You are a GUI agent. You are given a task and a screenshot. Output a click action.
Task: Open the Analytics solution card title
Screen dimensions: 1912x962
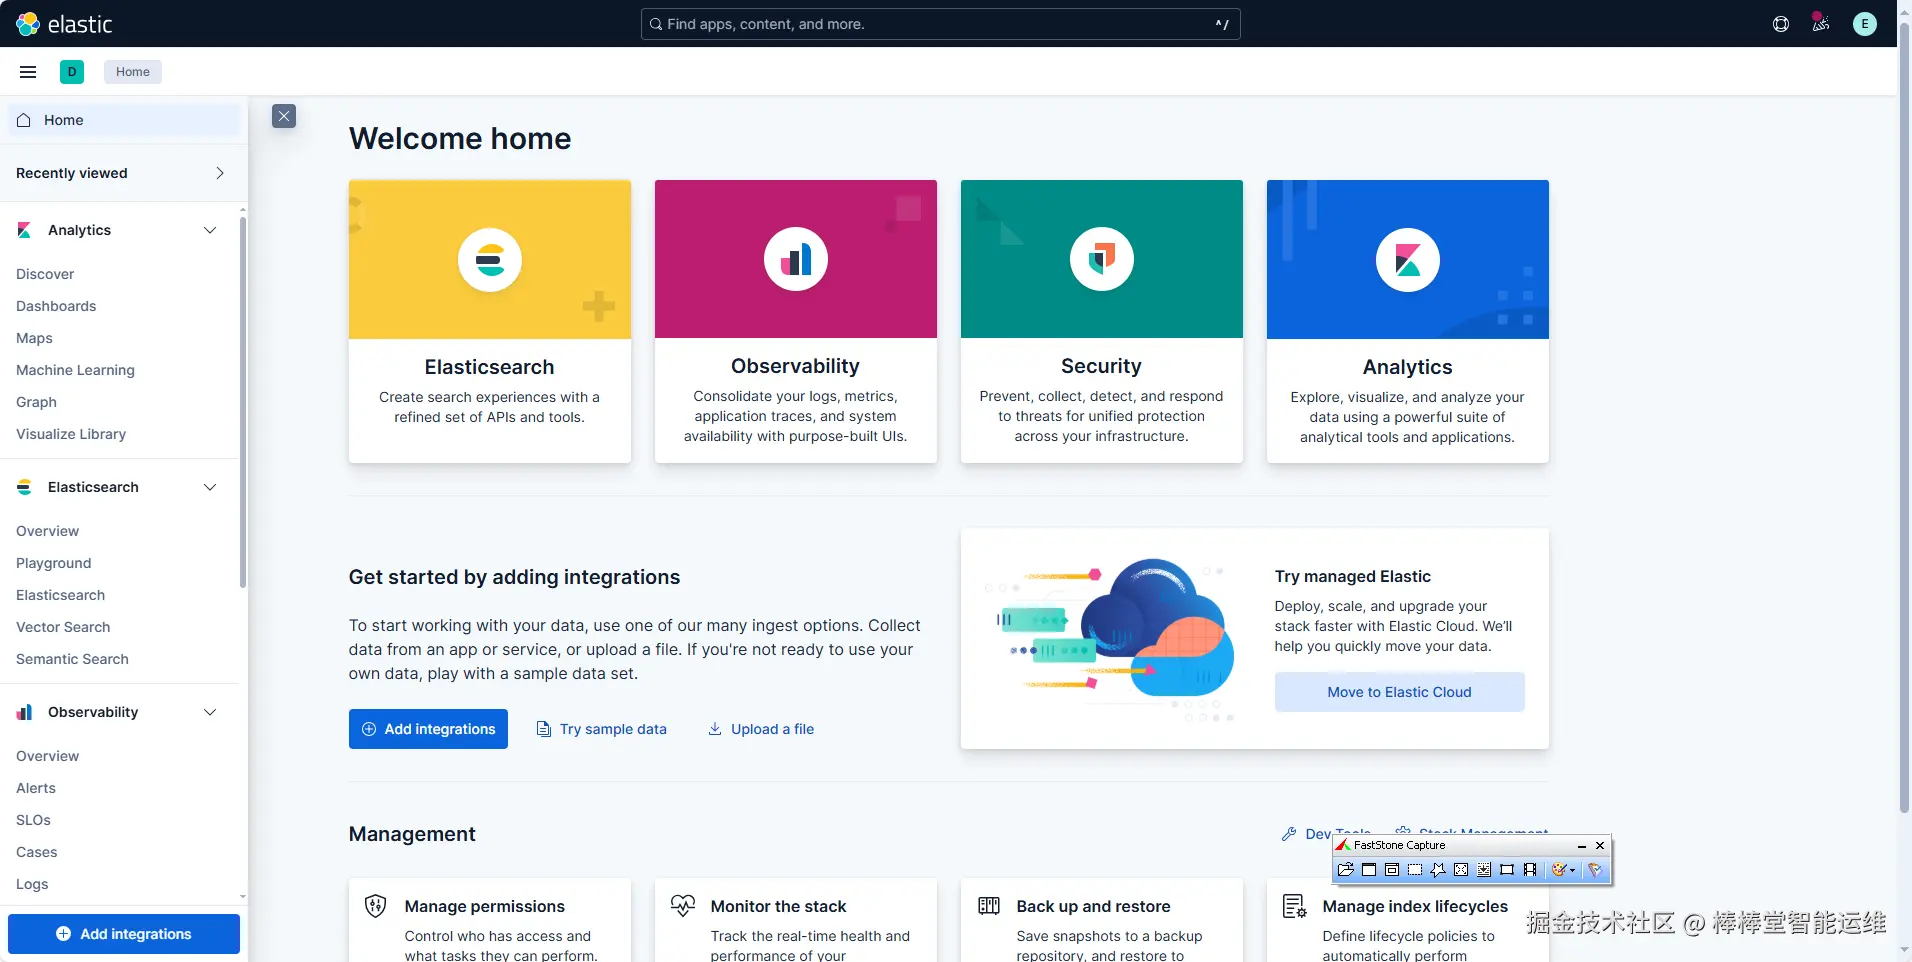coord(1407,367)
